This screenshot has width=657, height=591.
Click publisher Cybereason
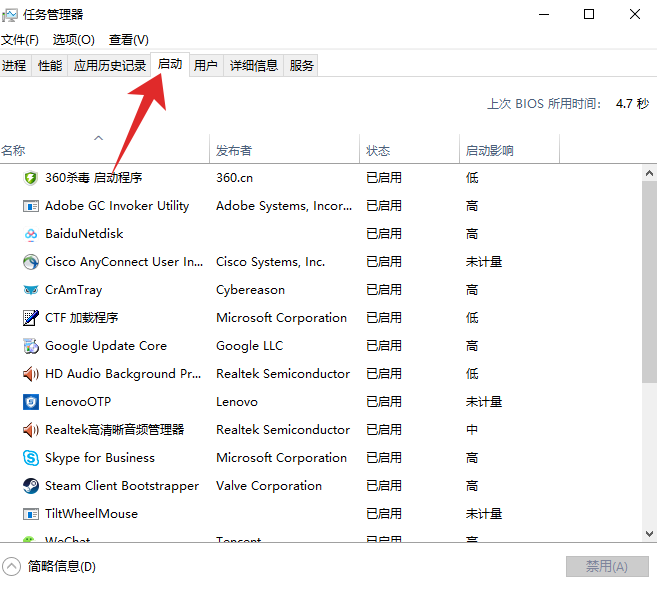251,290
